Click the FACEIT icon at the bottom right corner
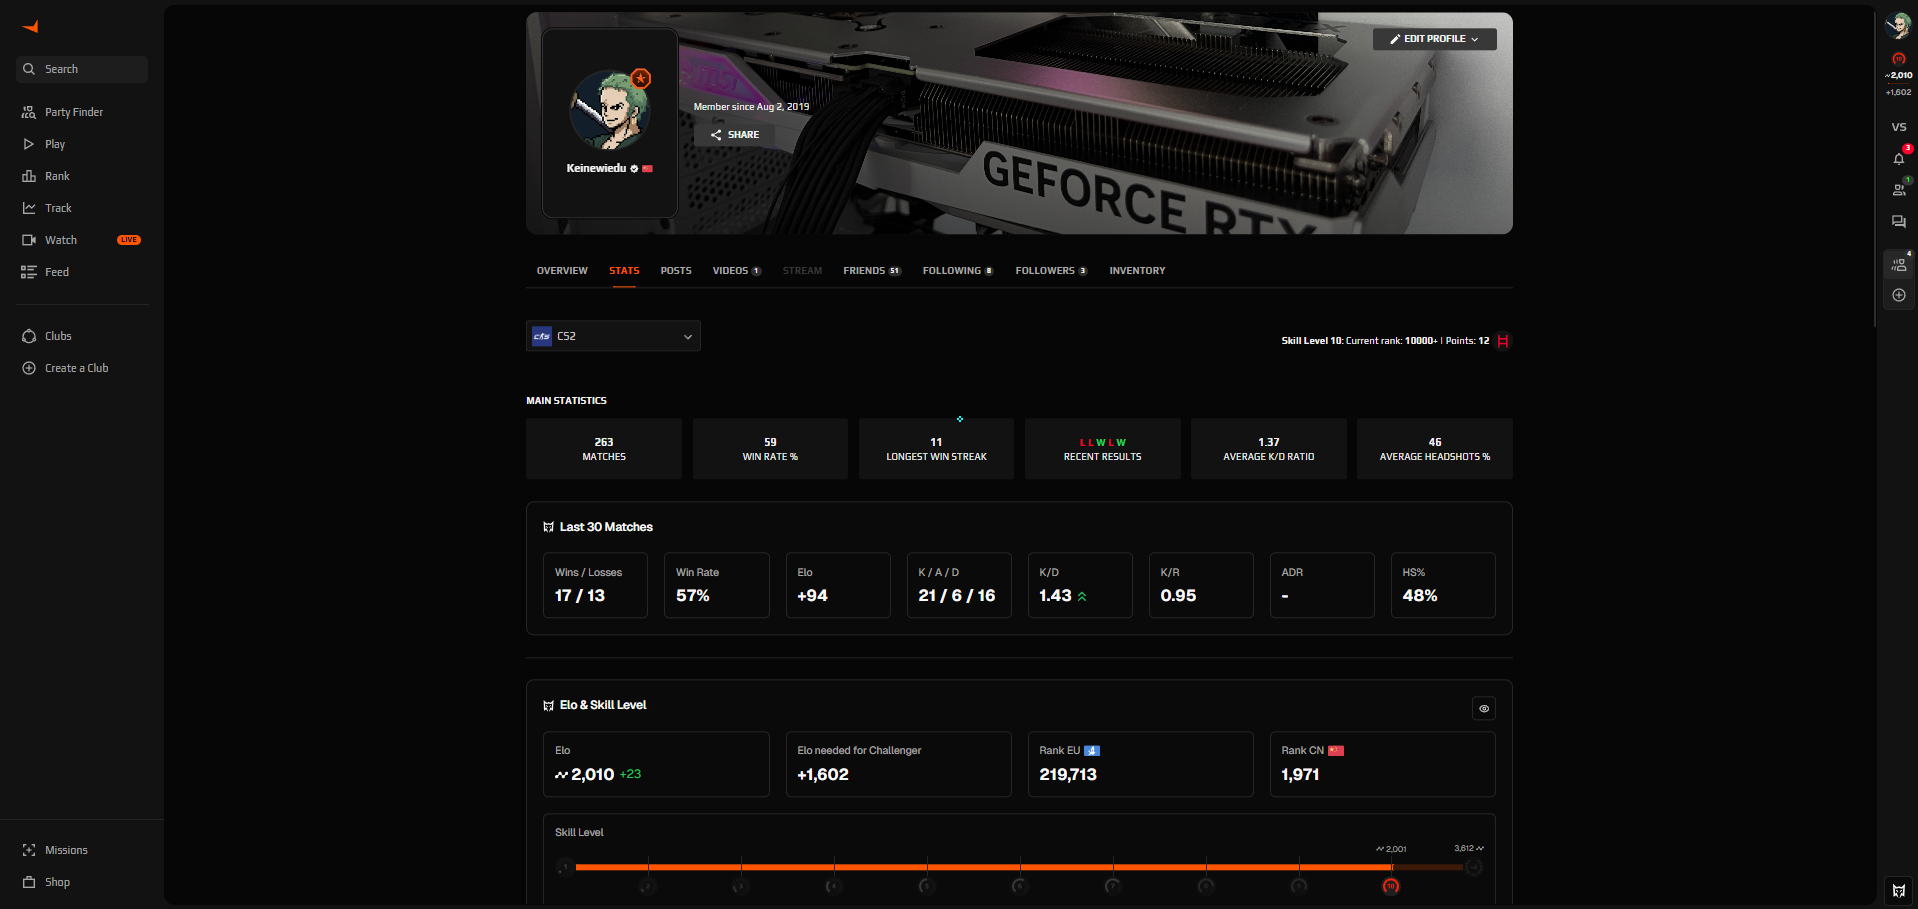 pos(1899,890)
